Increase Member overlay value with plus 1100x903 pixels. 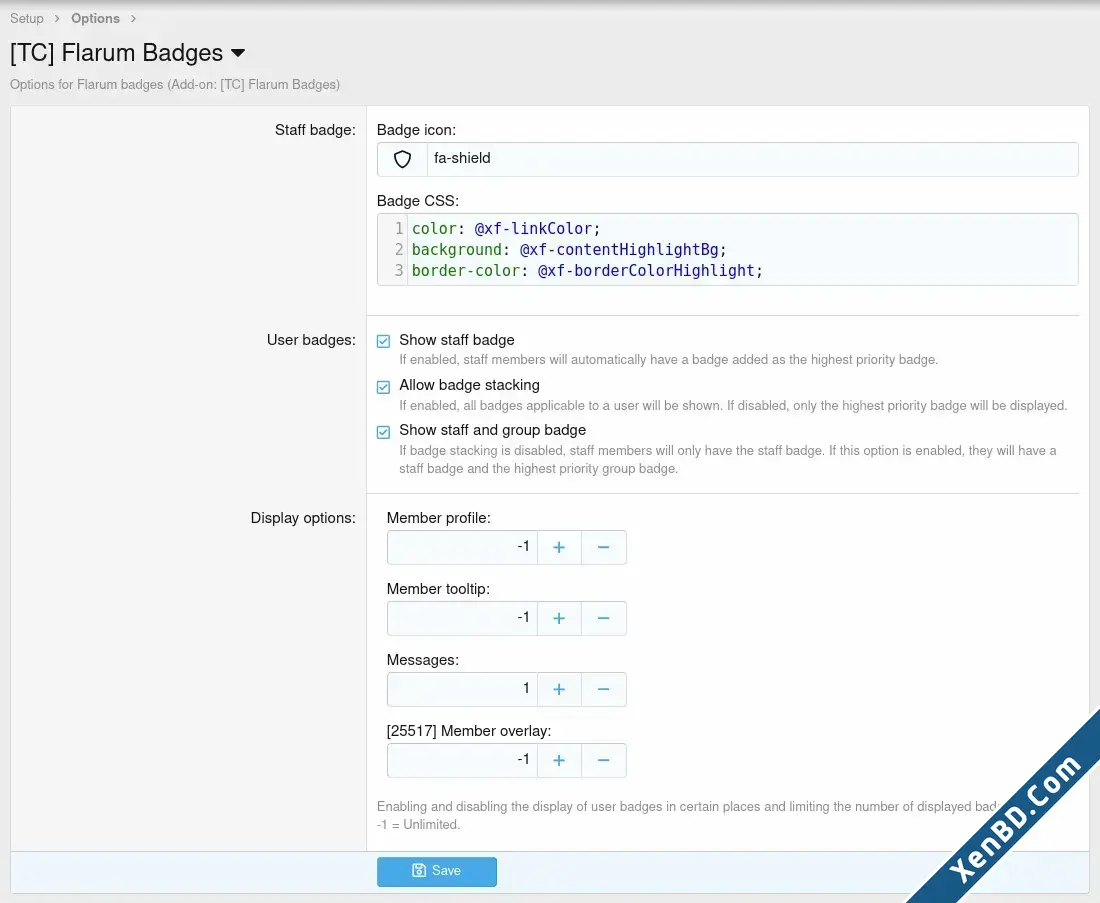pyautogui.click(x=559, y=760)
